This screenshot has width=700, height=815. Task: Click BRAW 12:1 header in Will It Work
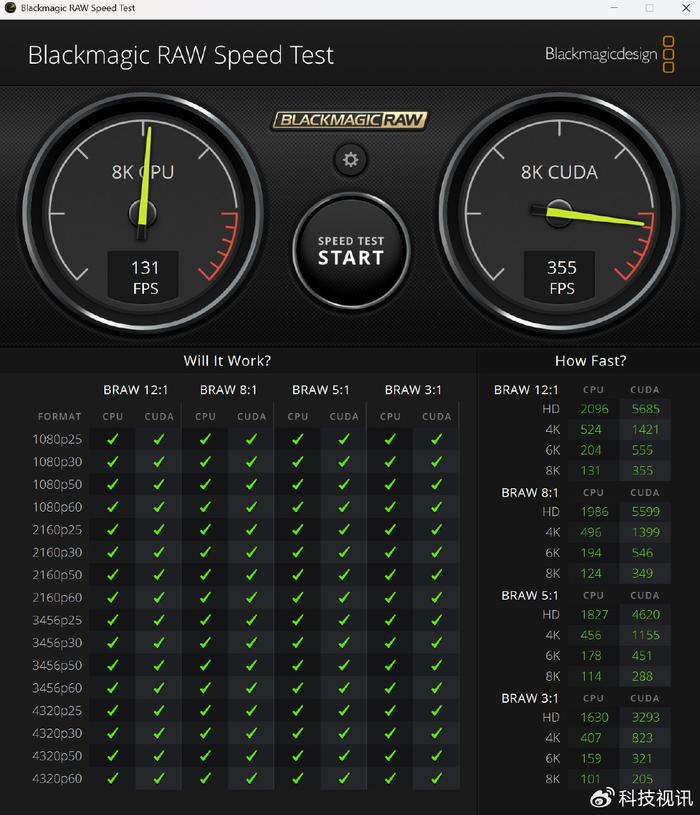click(x=136, y=390)
